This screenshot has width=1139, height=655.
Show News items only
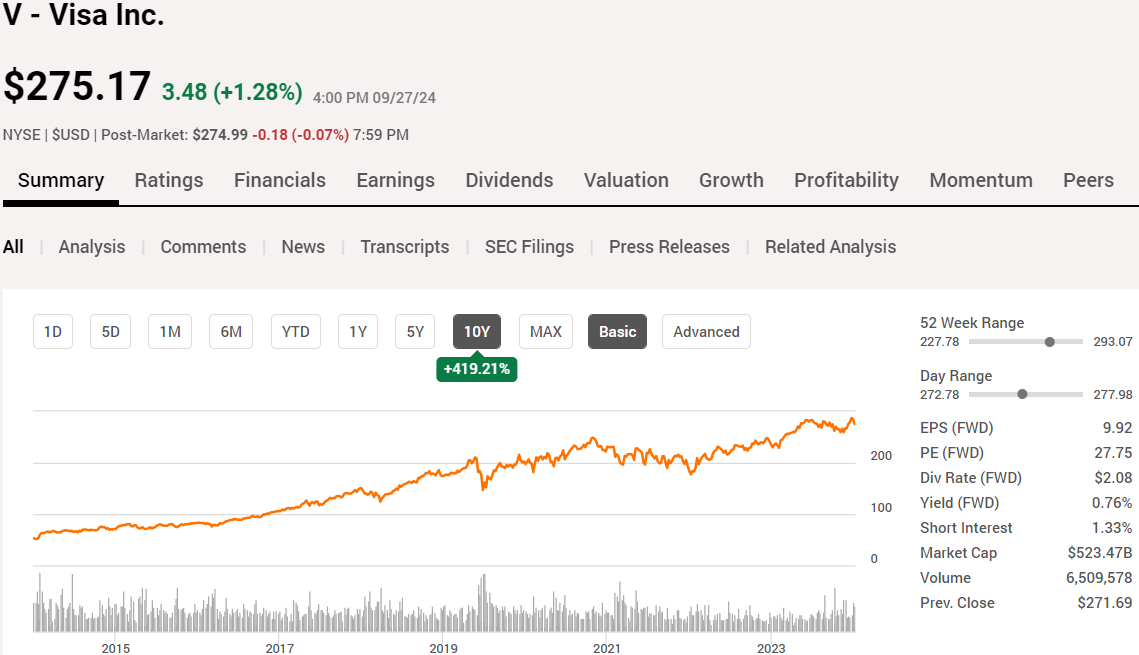[x=303, y=247]
